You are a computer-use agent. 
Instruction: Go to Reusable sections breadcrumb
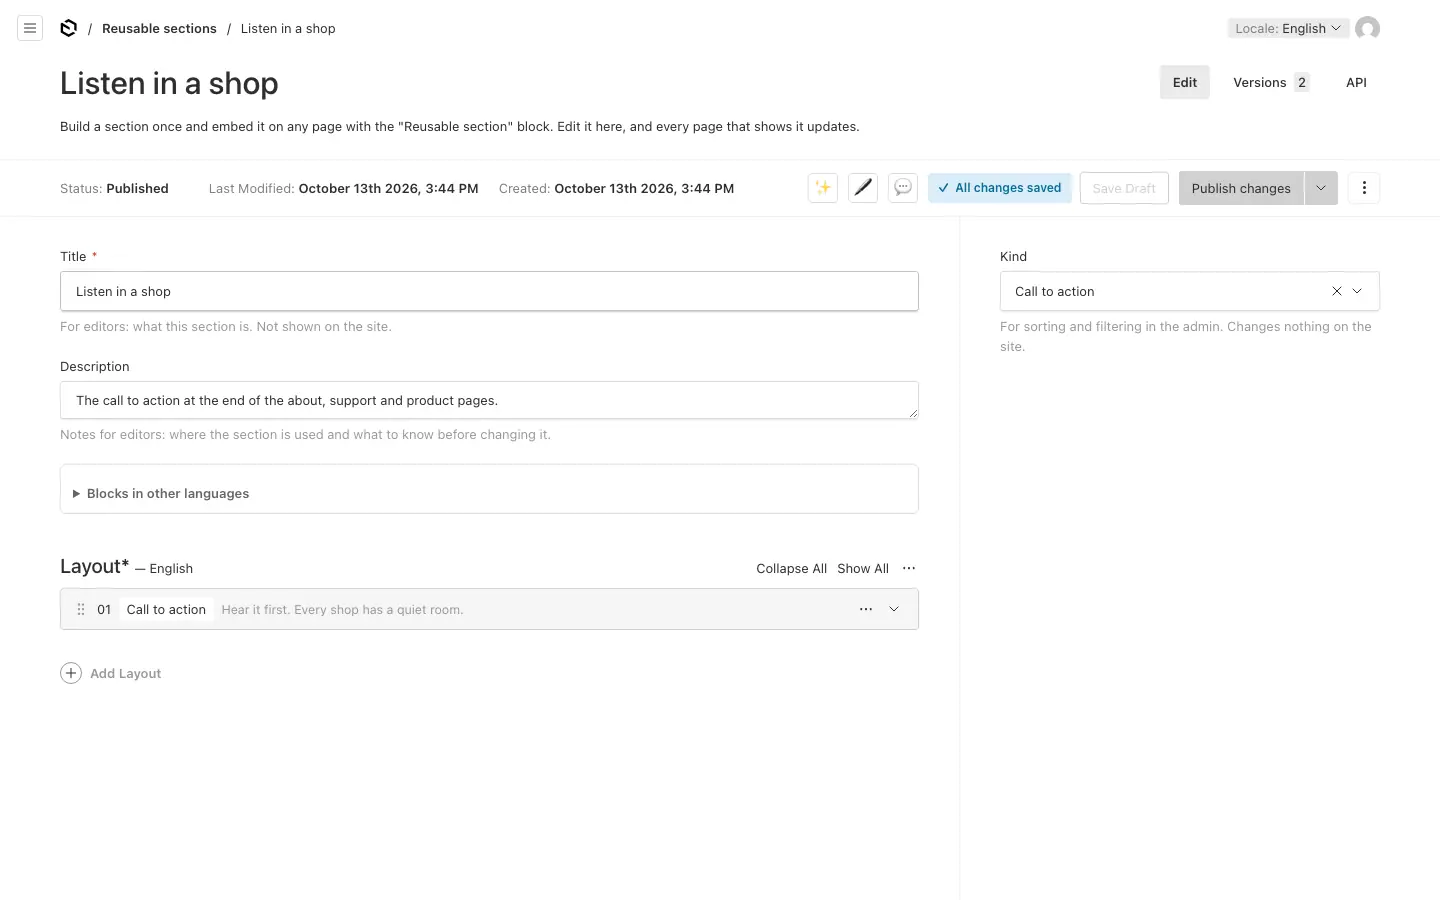coord(159,28)
